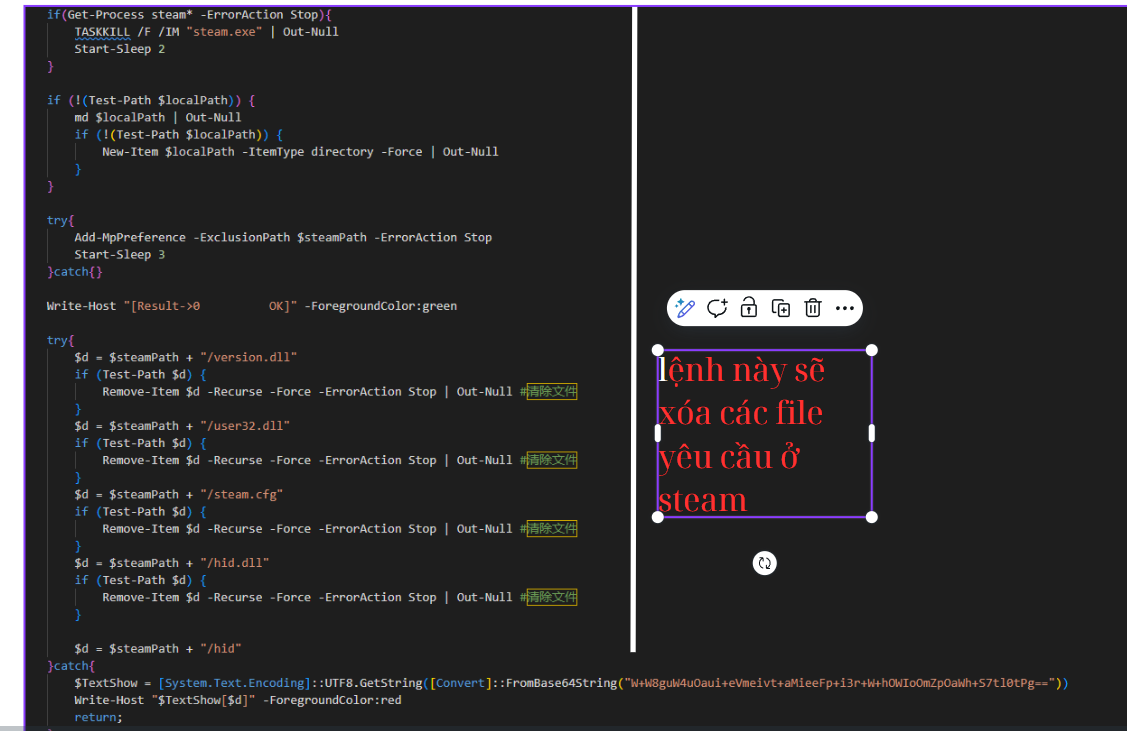Duplicate the selected text box

coord(781,308)
